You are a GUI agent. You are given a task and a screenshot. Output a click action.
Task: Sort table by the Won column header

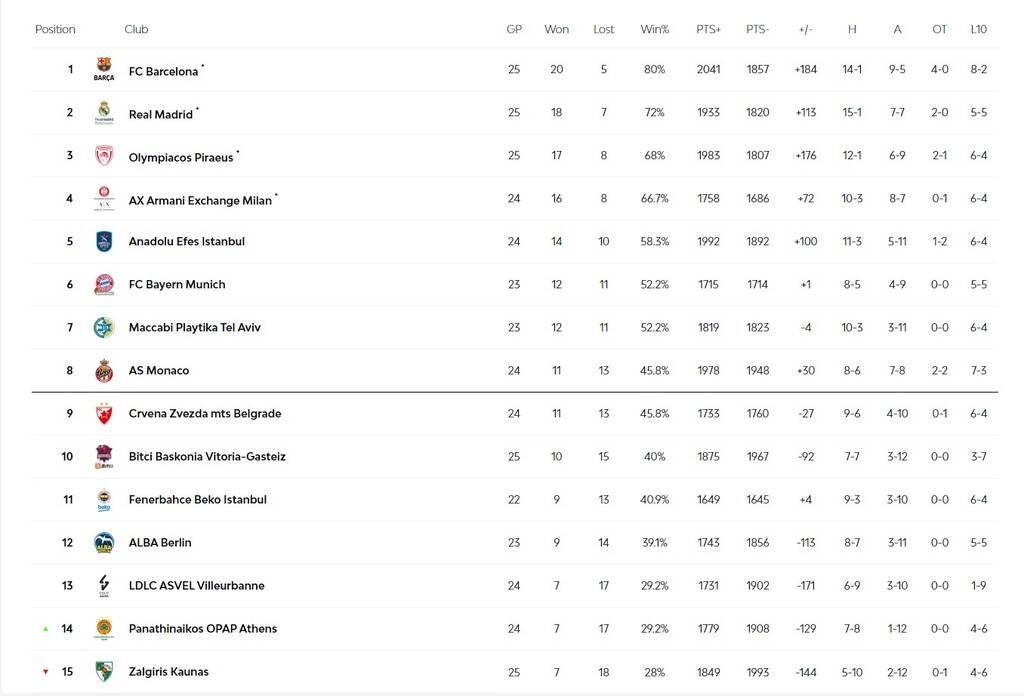(x=557, y=29)
